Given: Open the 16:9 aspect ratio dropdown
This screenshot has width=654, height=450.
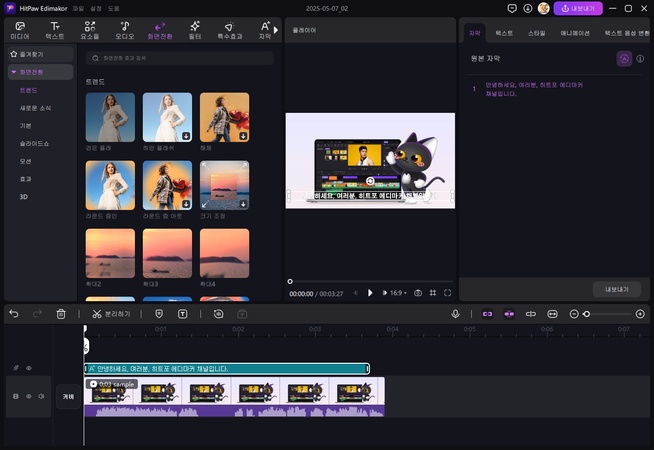Looking at the screenshot, I should [x=400, y=293].
